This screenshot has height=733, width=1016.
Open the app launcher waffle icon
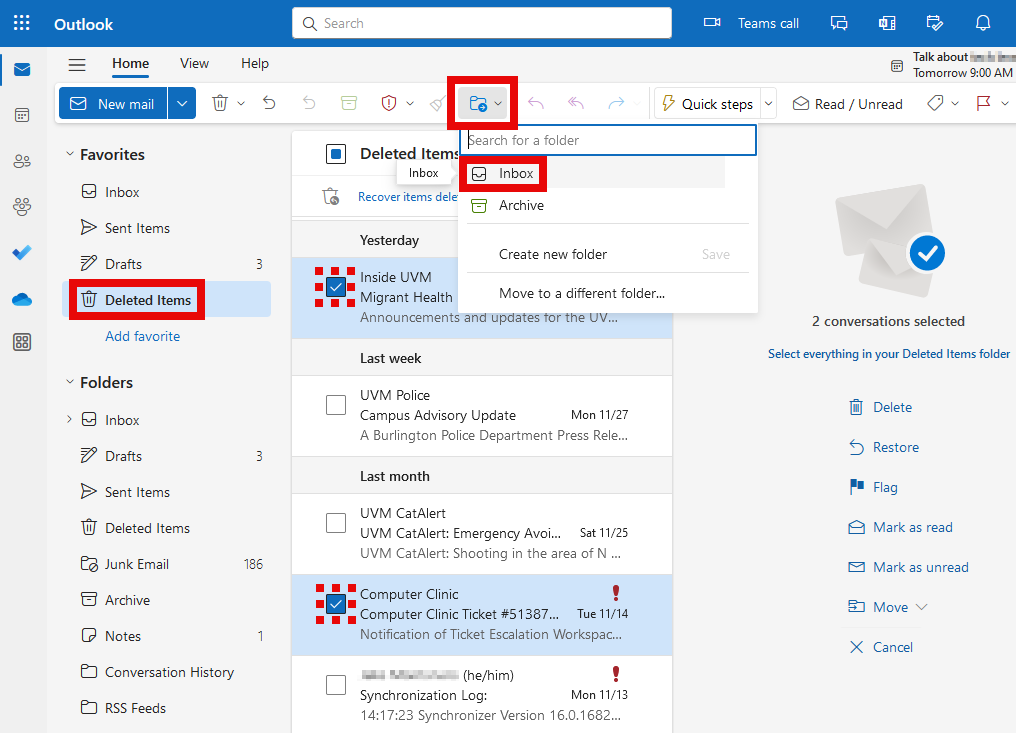click(22, 23)
